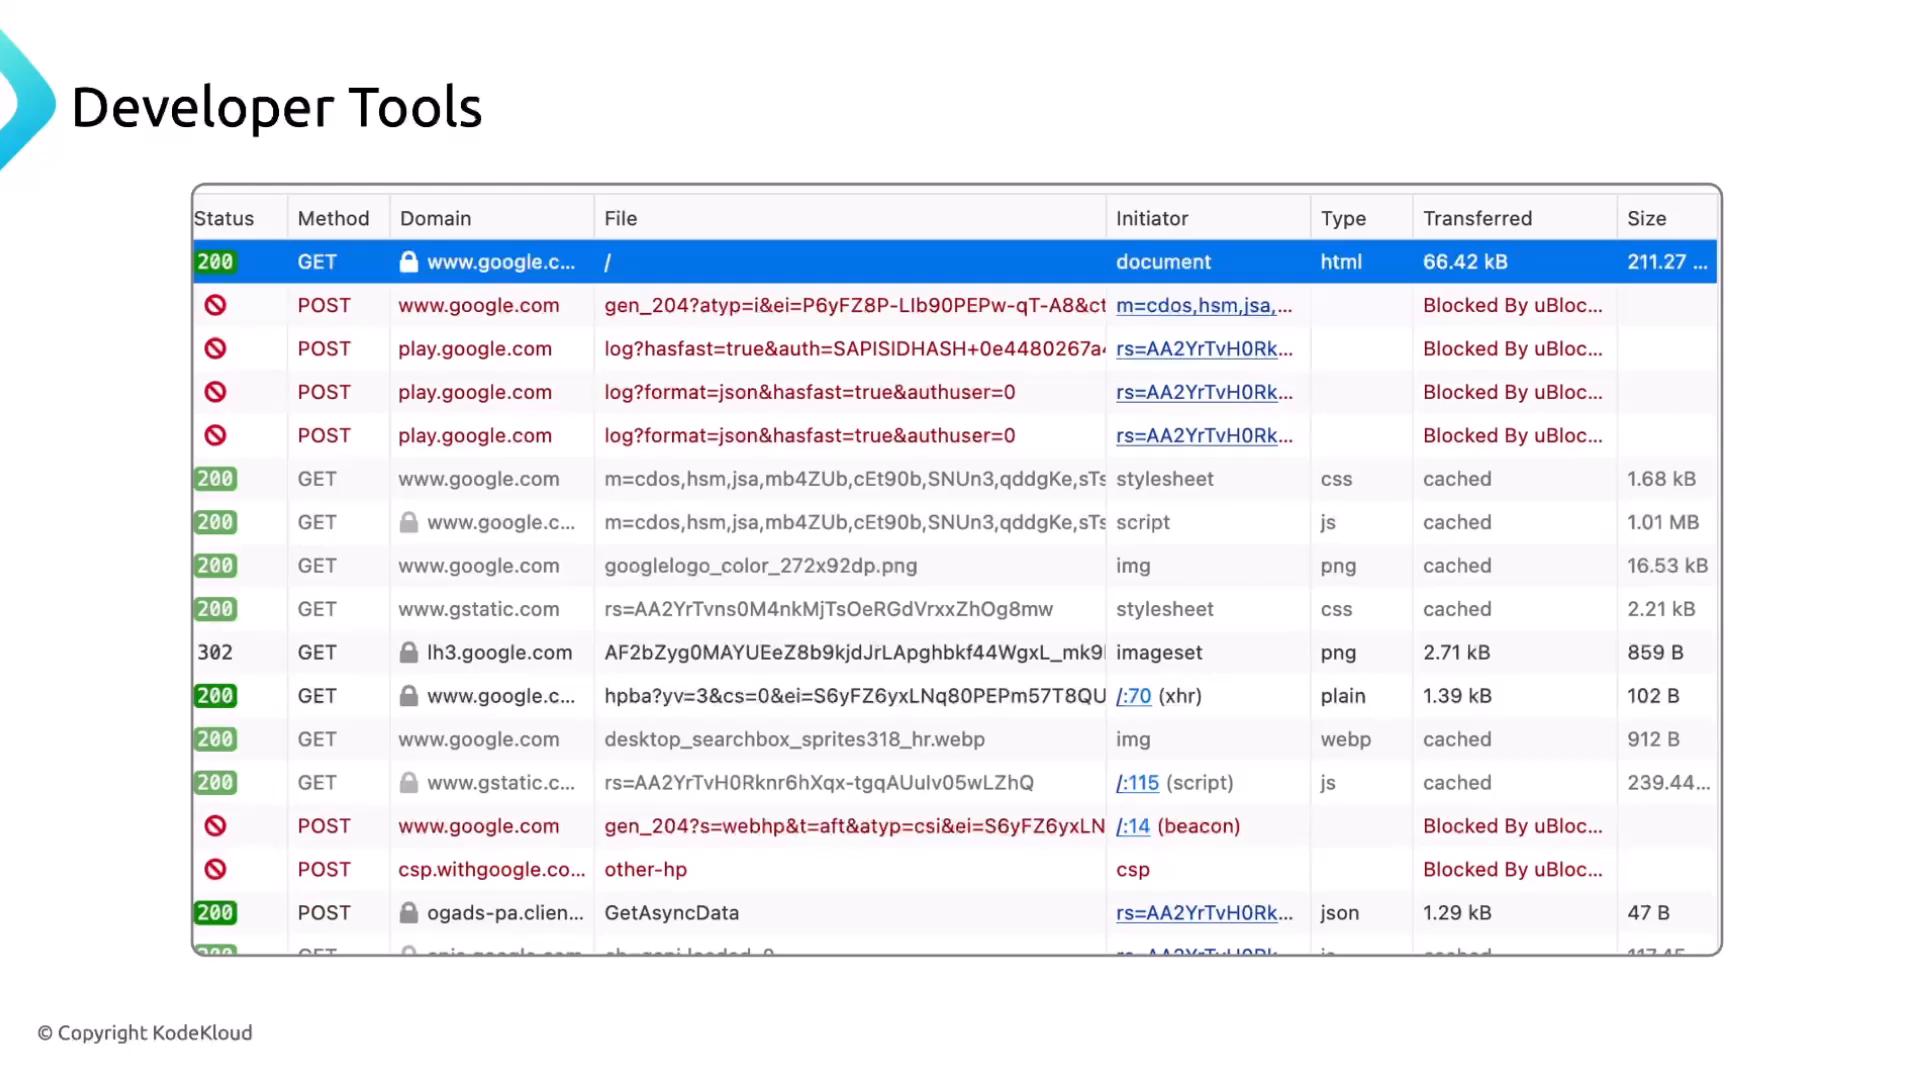The image size is (1920, 1080).
Task: Click the 16.53 kB size value
Action: tap(1667, 565)
